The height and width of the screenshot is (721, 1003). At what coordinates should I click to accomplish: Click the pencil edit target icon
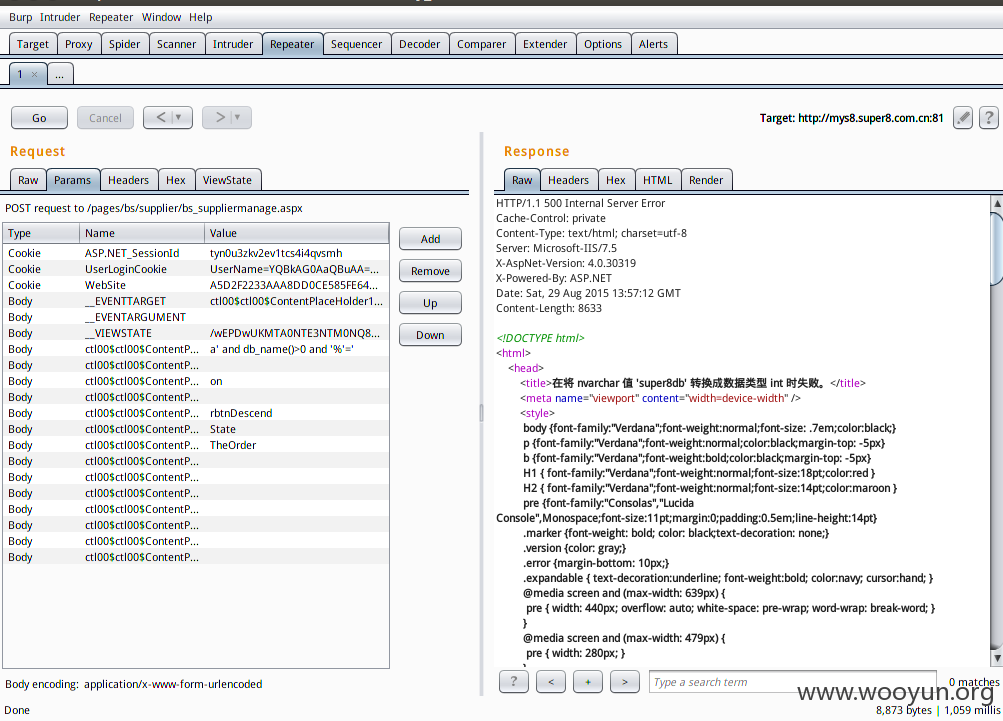[x=963, y=118]
